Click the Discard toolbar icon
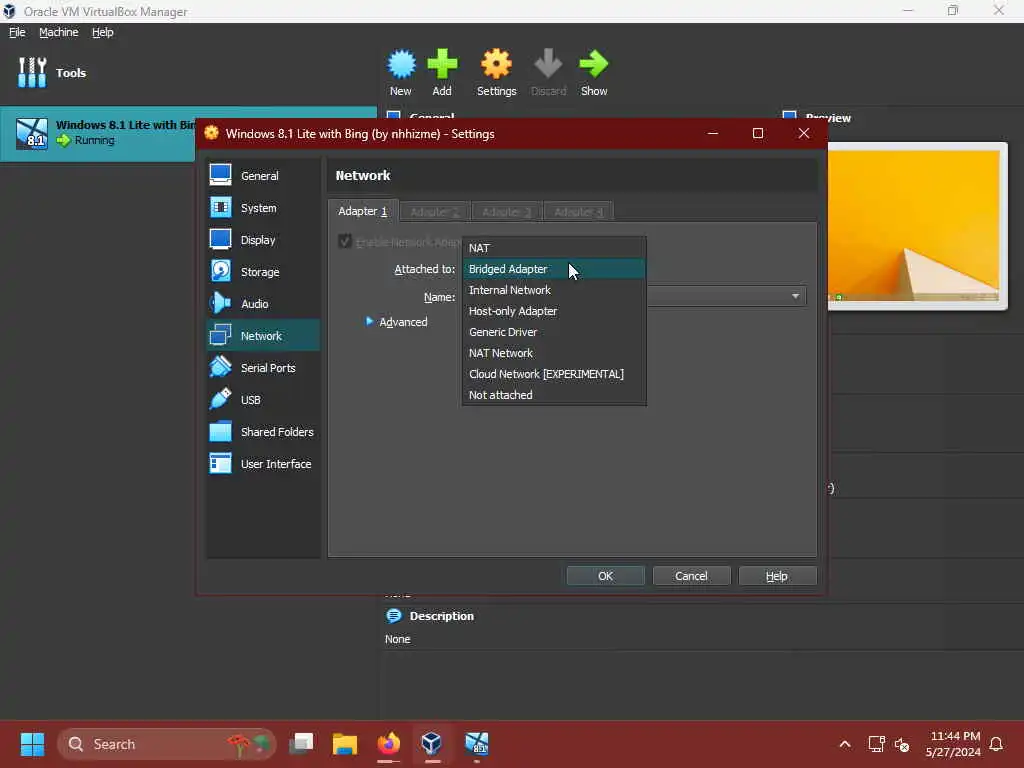 pyautogui.click(x=548, y=72)
